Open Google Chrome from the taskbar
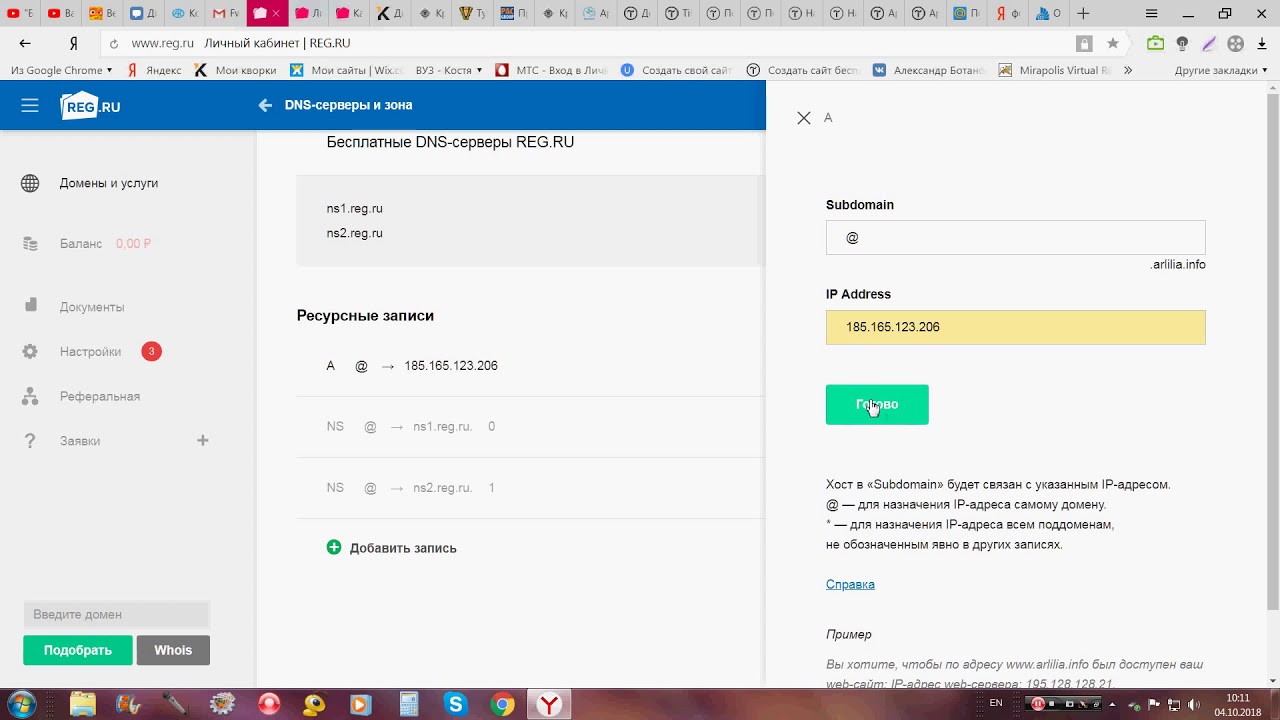The image size is (1280, 720). point(502,704)
